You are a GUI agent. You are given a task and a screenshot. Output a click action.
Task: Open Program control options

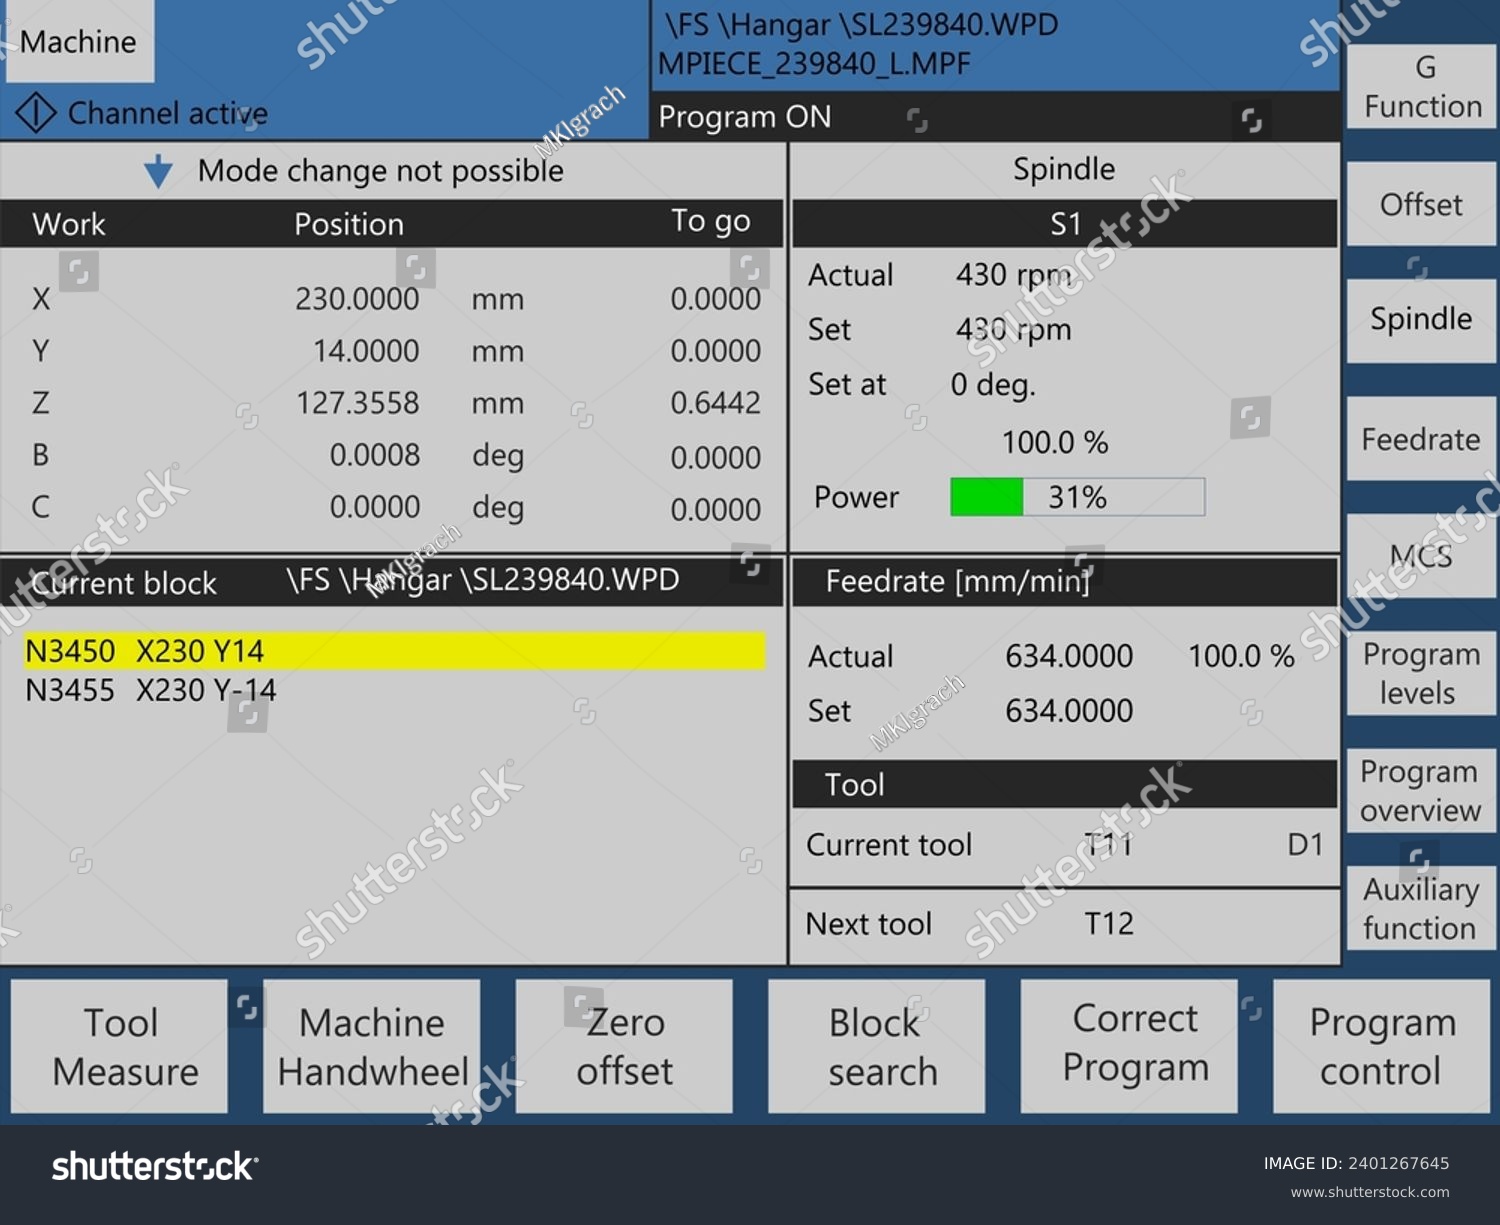click(1381, 1046)
